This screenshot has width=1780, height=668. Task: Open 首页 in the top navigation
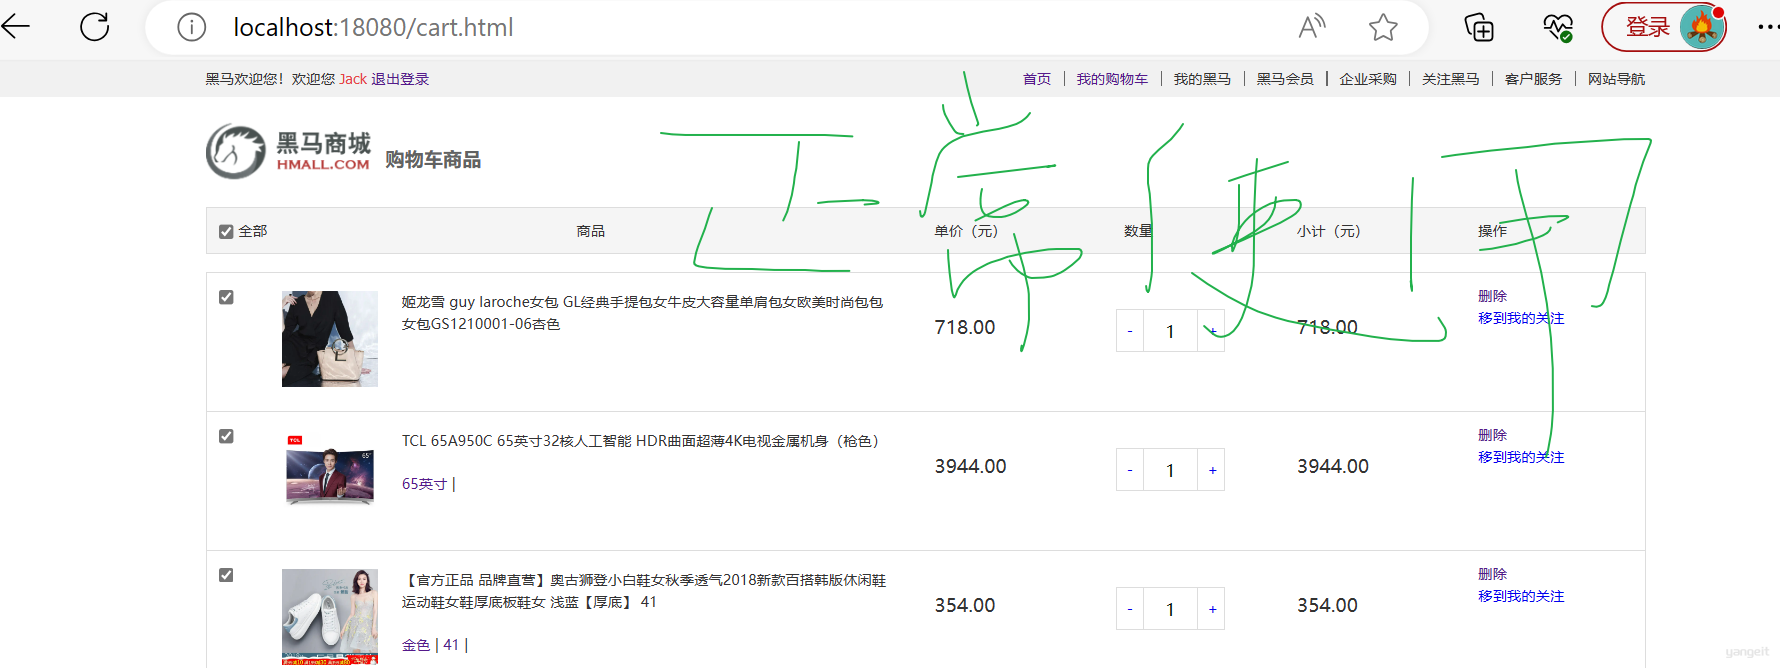click(1037, 79)
